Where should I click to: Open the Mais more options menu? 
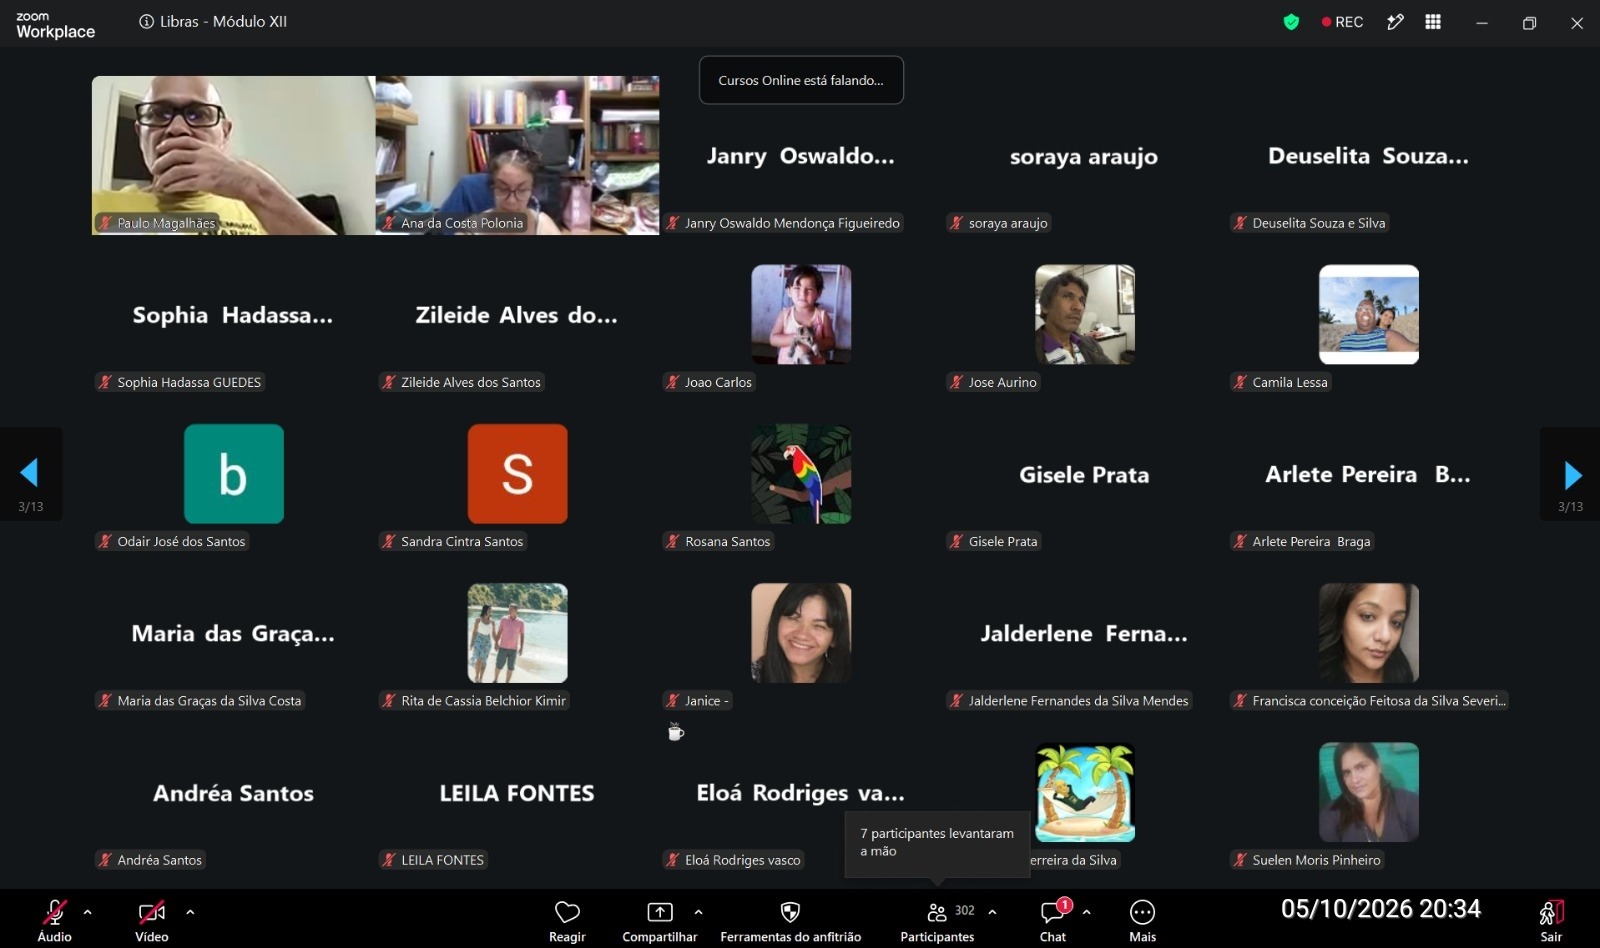(1142, 920)
